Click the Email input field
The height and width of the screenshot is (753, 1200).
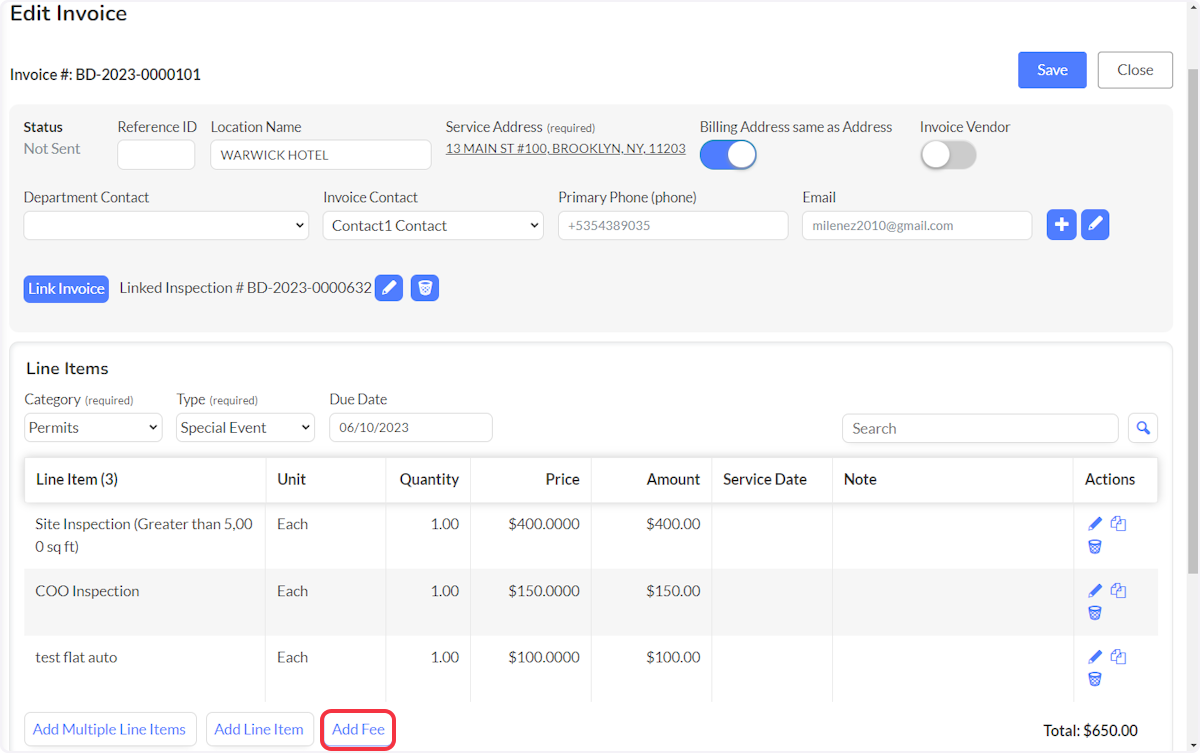point(917,225)
